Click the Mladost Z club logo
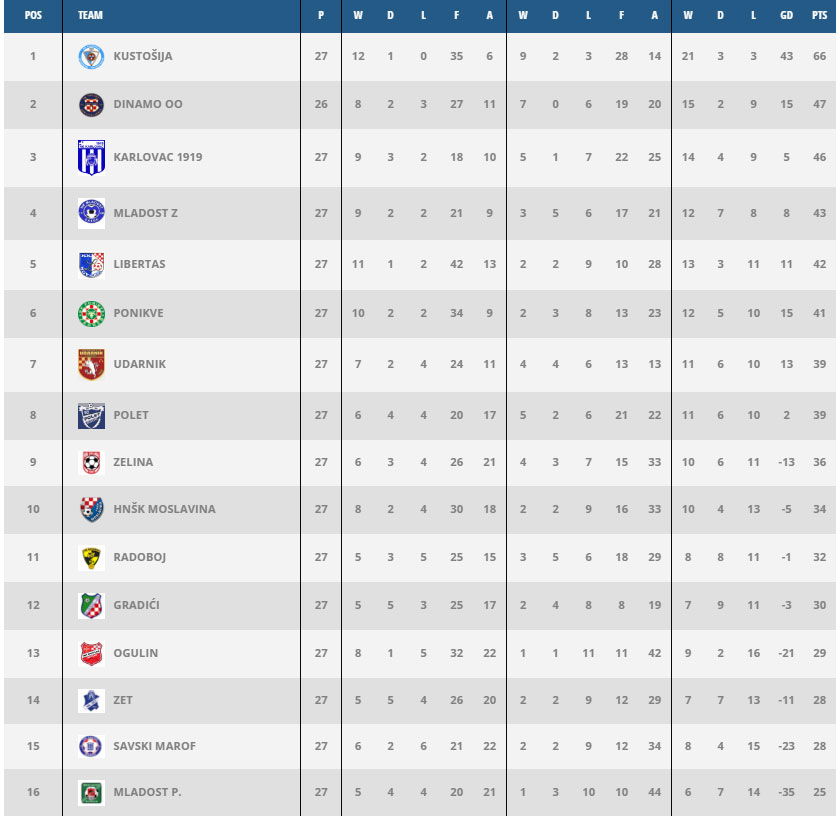The width and height of the screenshot is (840, 816). tap(91, 212)
